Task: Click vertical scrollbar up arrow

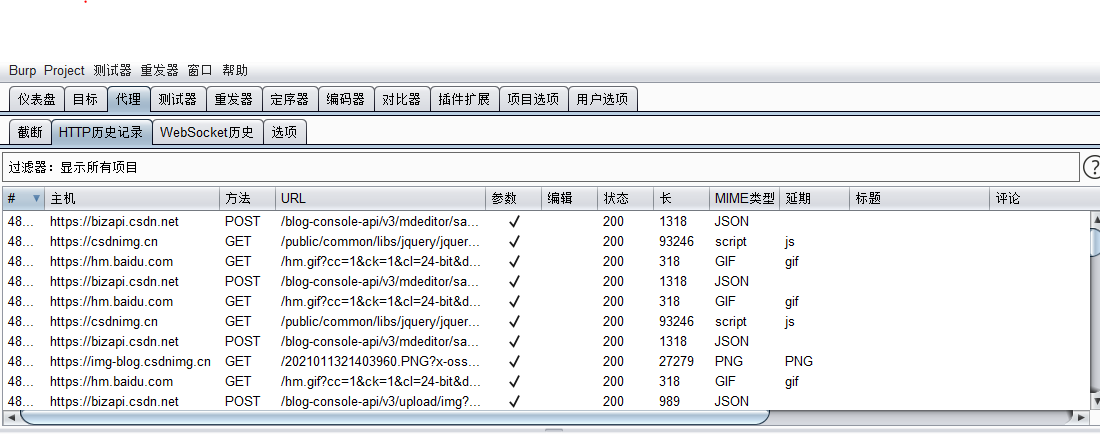Action: (1095, 217)
